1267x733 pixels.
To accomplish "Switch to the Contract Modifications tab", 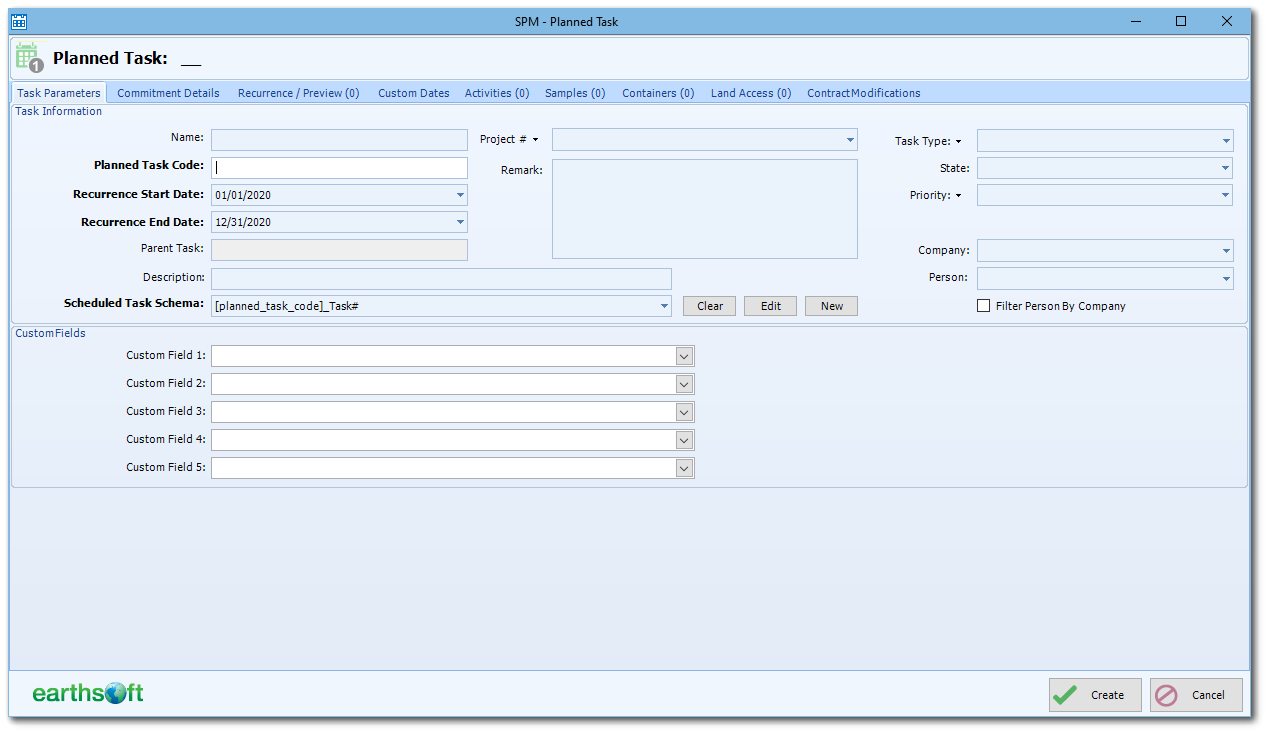I will tap(863, 92).
